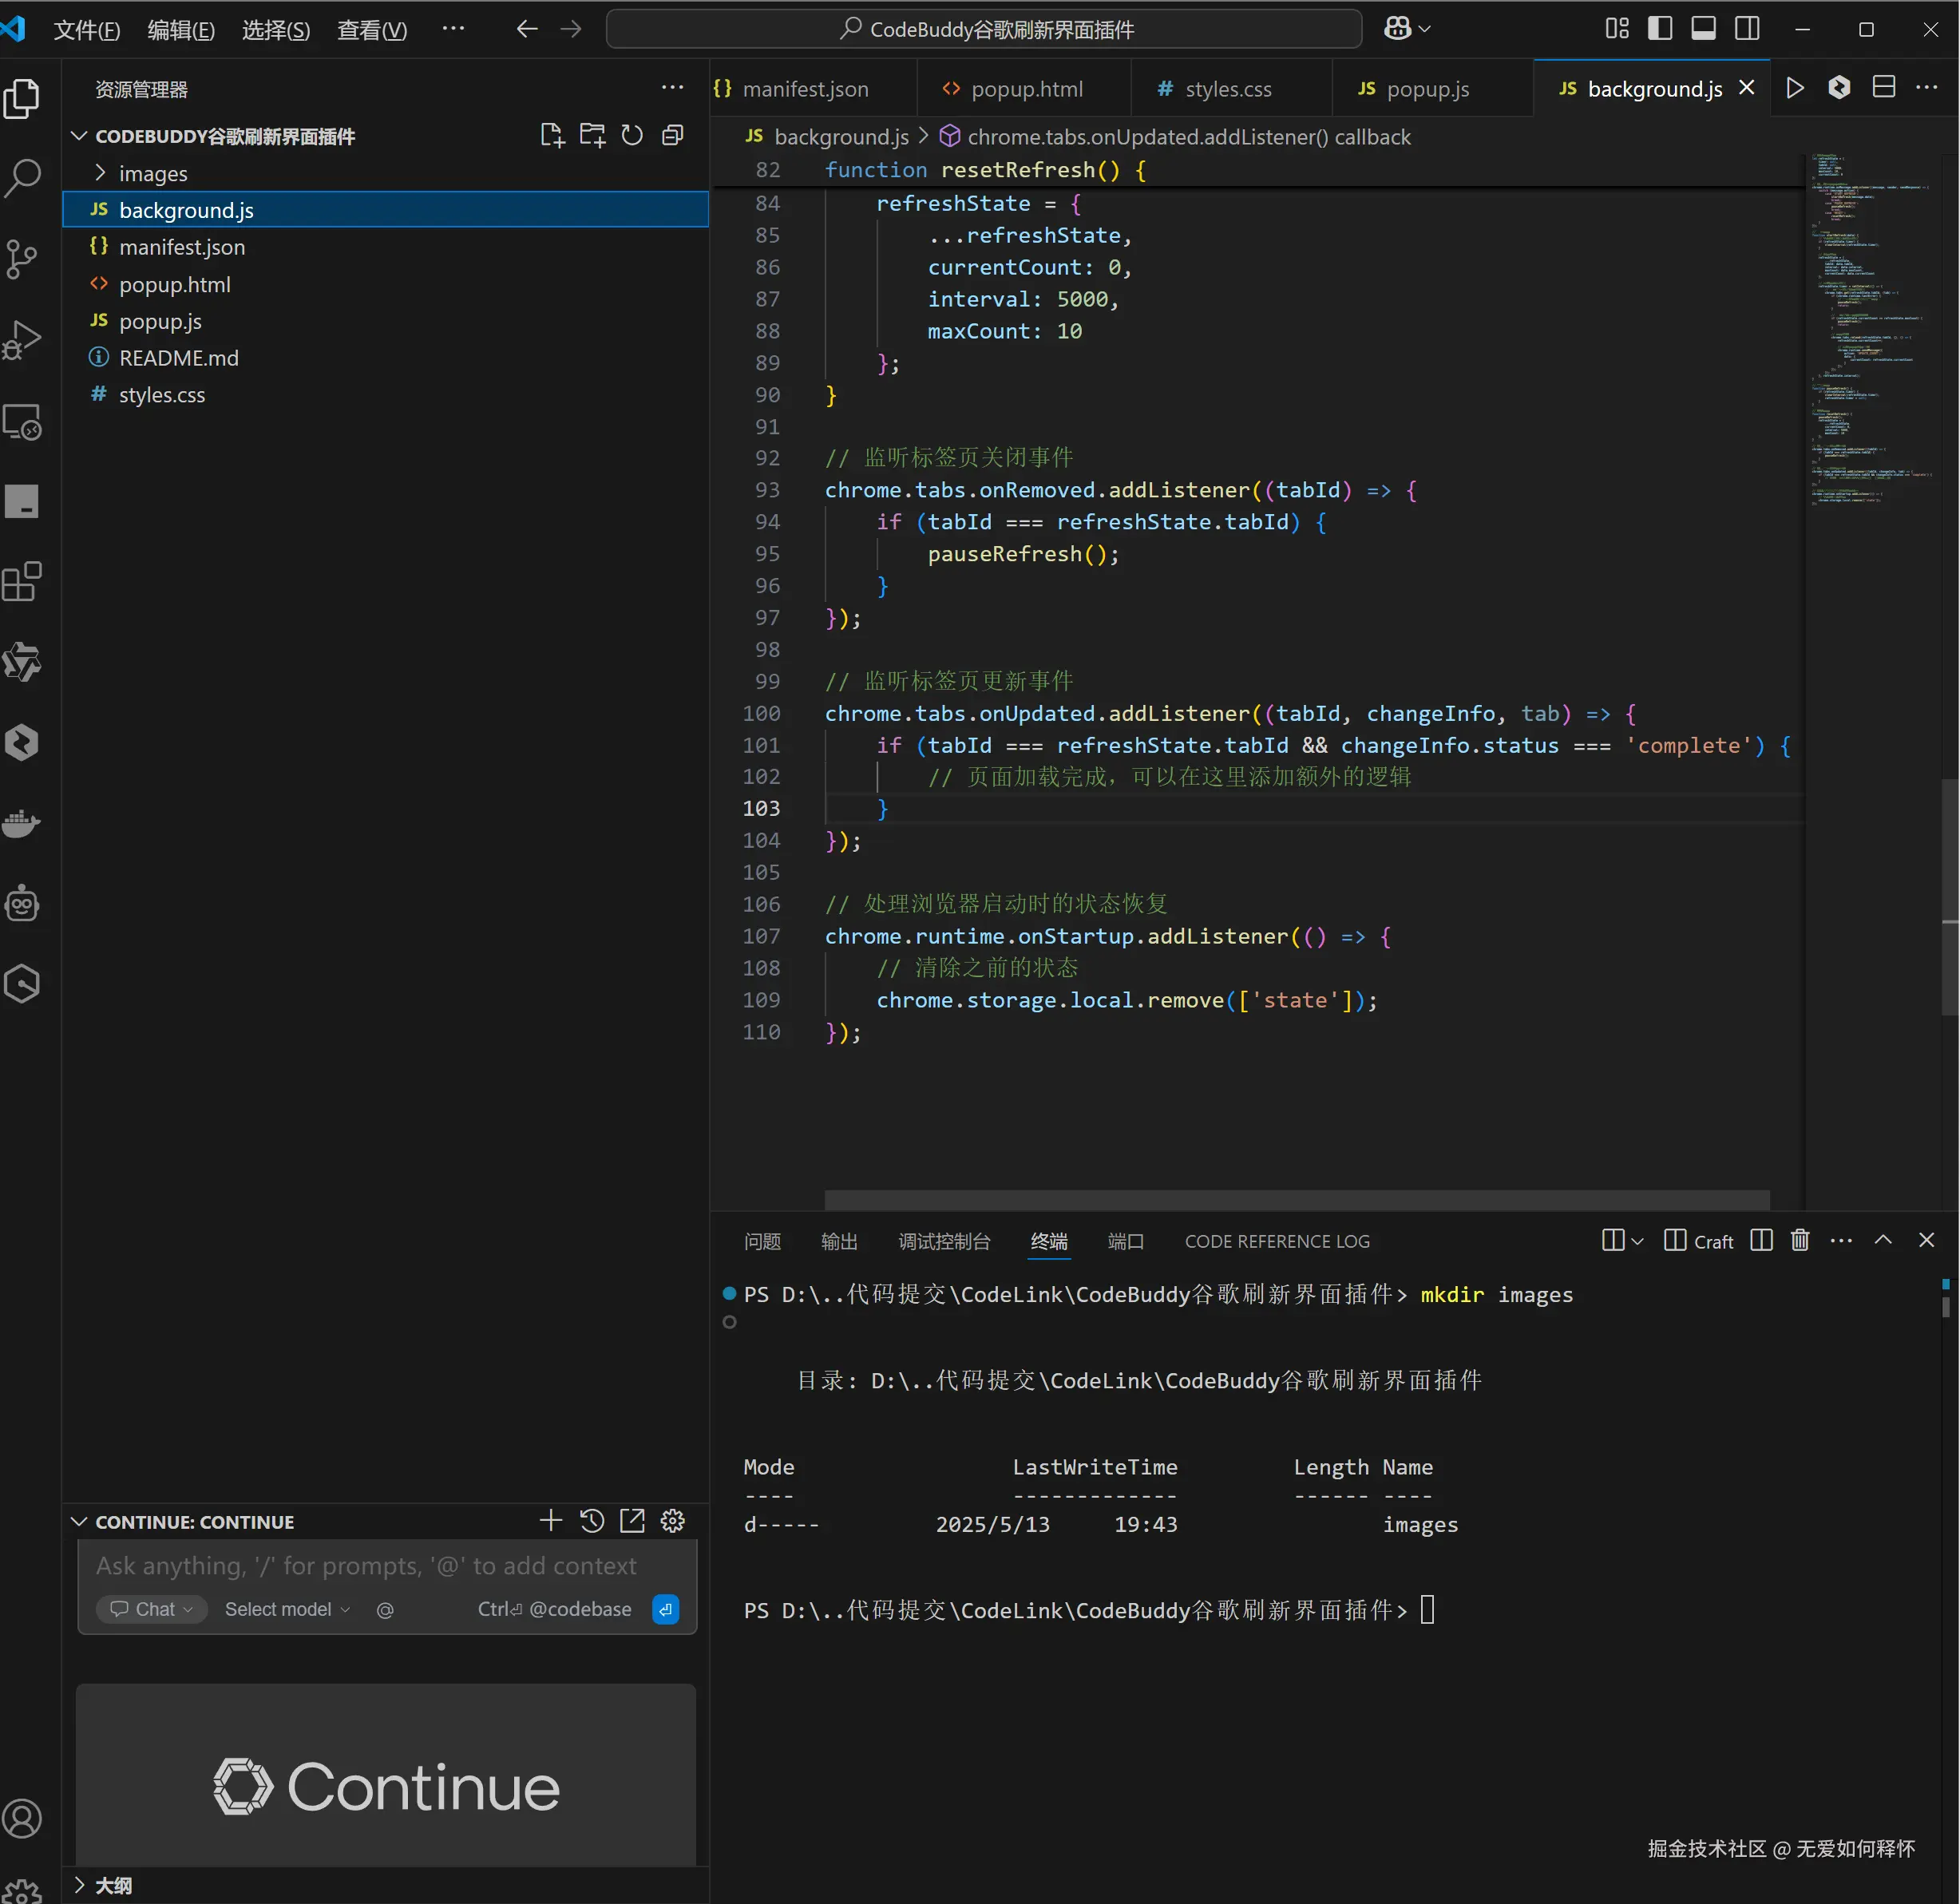Expand the images folder

click(x=152, y=173)
